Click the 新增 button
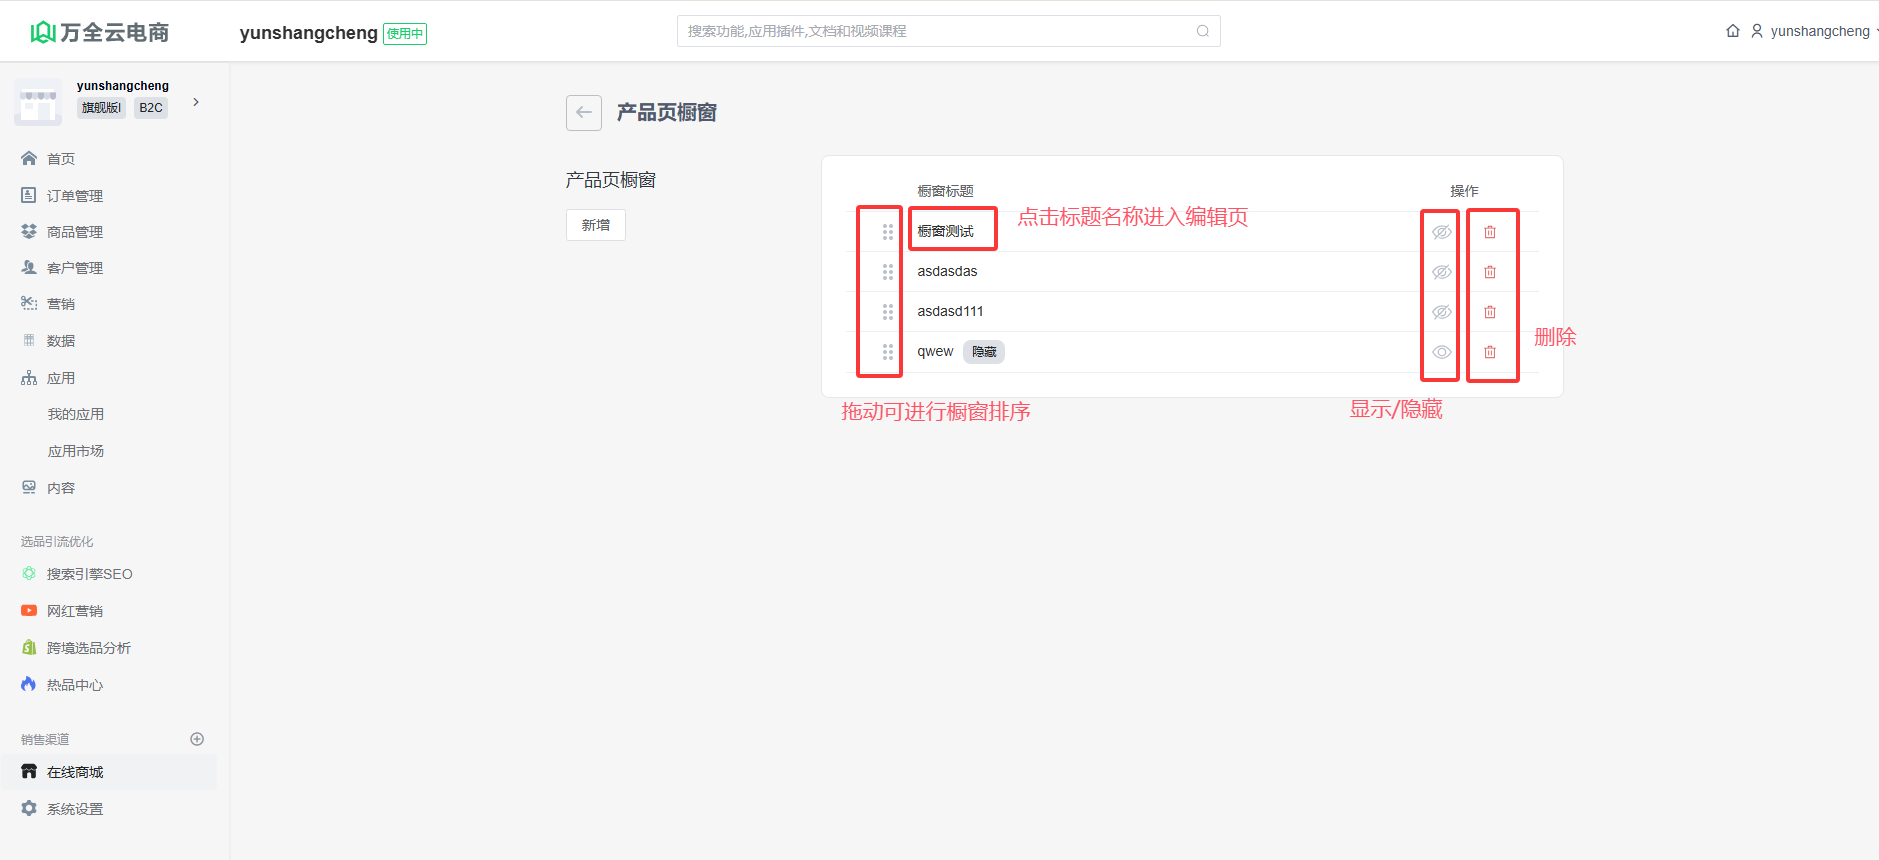Screen dimensions: 1879x860 pyautogui.click(x=595, y=225)
